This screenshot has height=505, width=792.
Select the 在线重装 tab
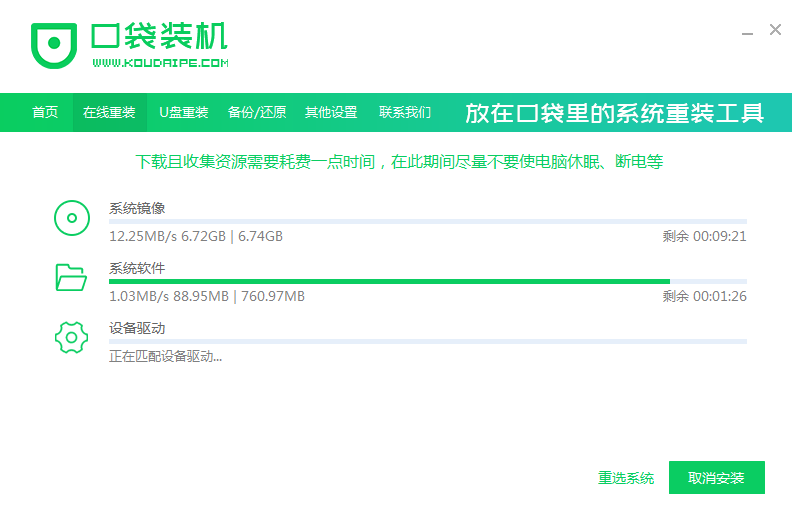point(109,112)
